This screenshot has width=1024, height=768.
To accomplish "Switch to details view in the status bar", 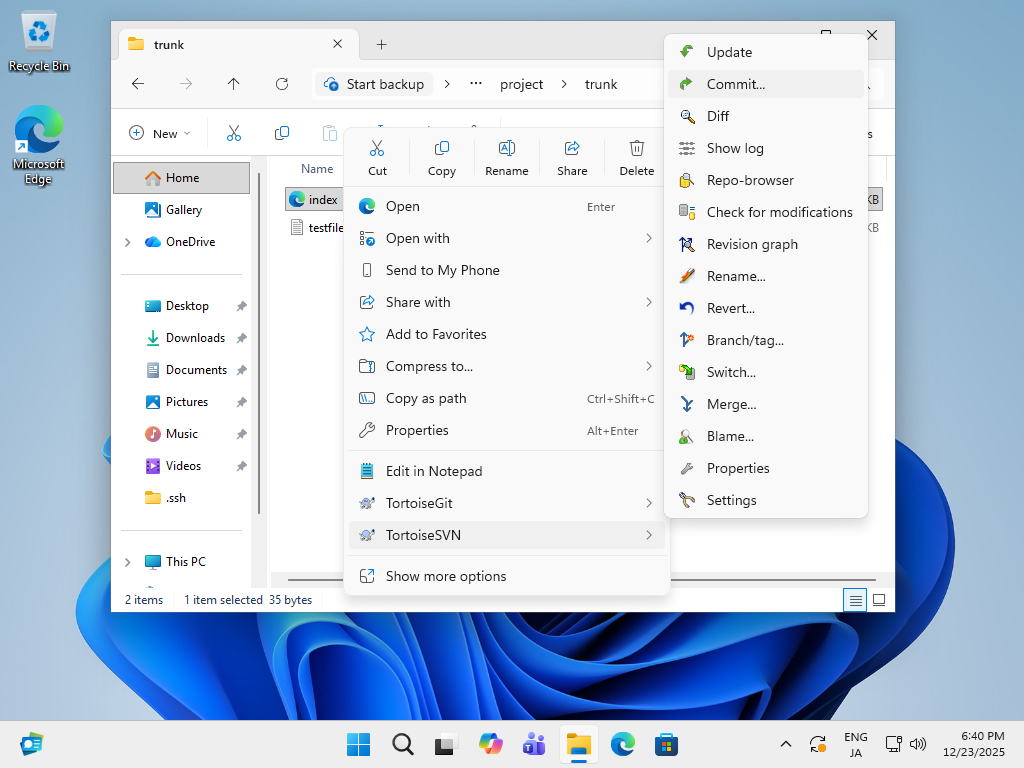I will (x=855, y=599).
